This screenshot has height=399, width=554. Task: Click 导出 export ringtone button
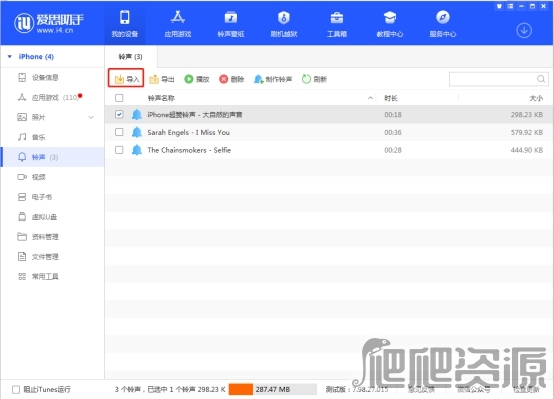(x=162, y=79)
